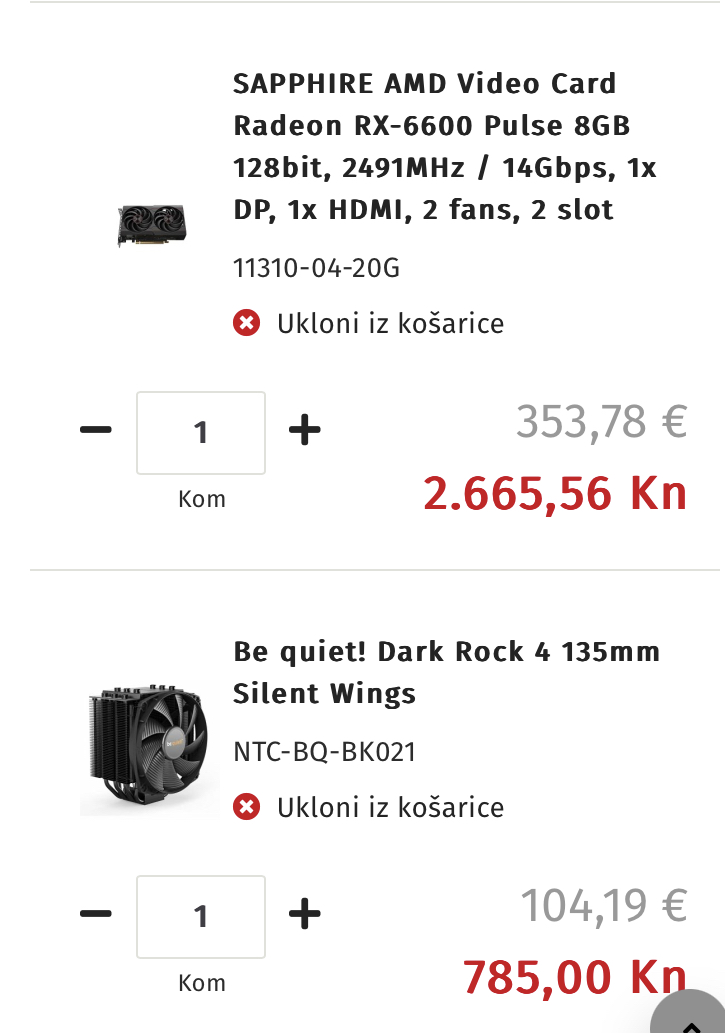Viewport: 725px width, 1033px height.
Task: Focus the quantity field for SAPPHIRE card
Action: [x=201, y=432]
